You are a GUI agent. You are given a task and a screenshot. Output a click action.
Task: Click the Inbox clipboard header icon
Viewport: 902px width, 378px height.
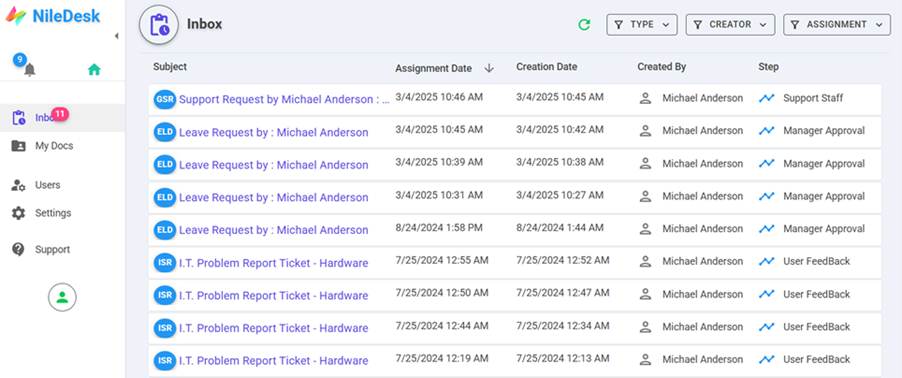[159, 25]
